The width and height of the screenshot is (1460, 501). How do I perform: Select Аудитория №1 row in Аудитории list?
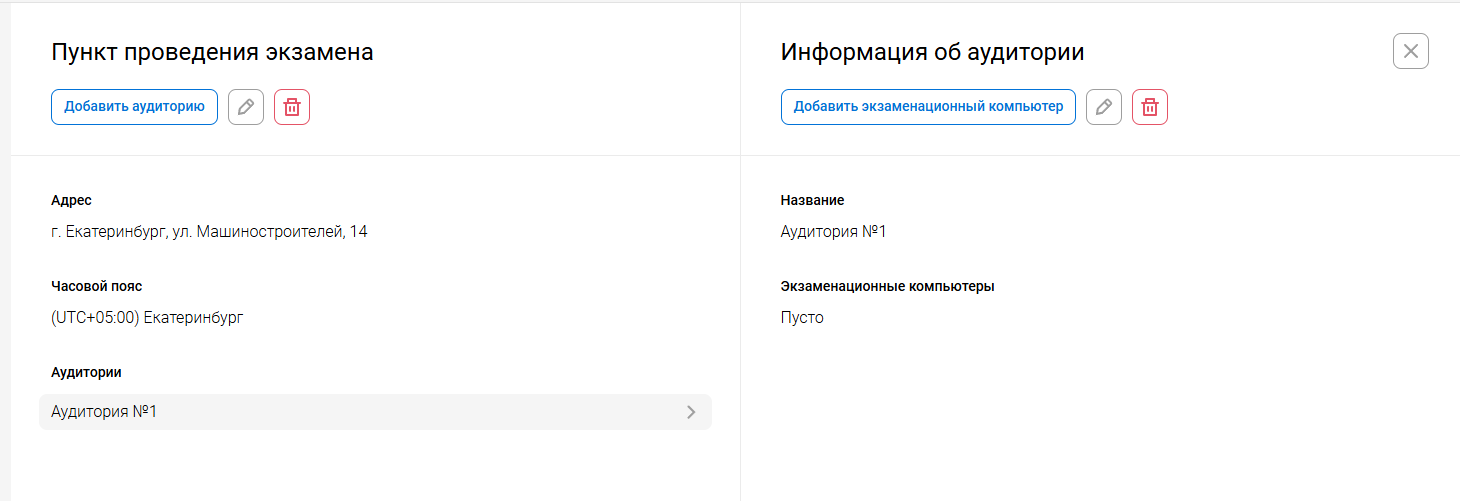(375, 412)
